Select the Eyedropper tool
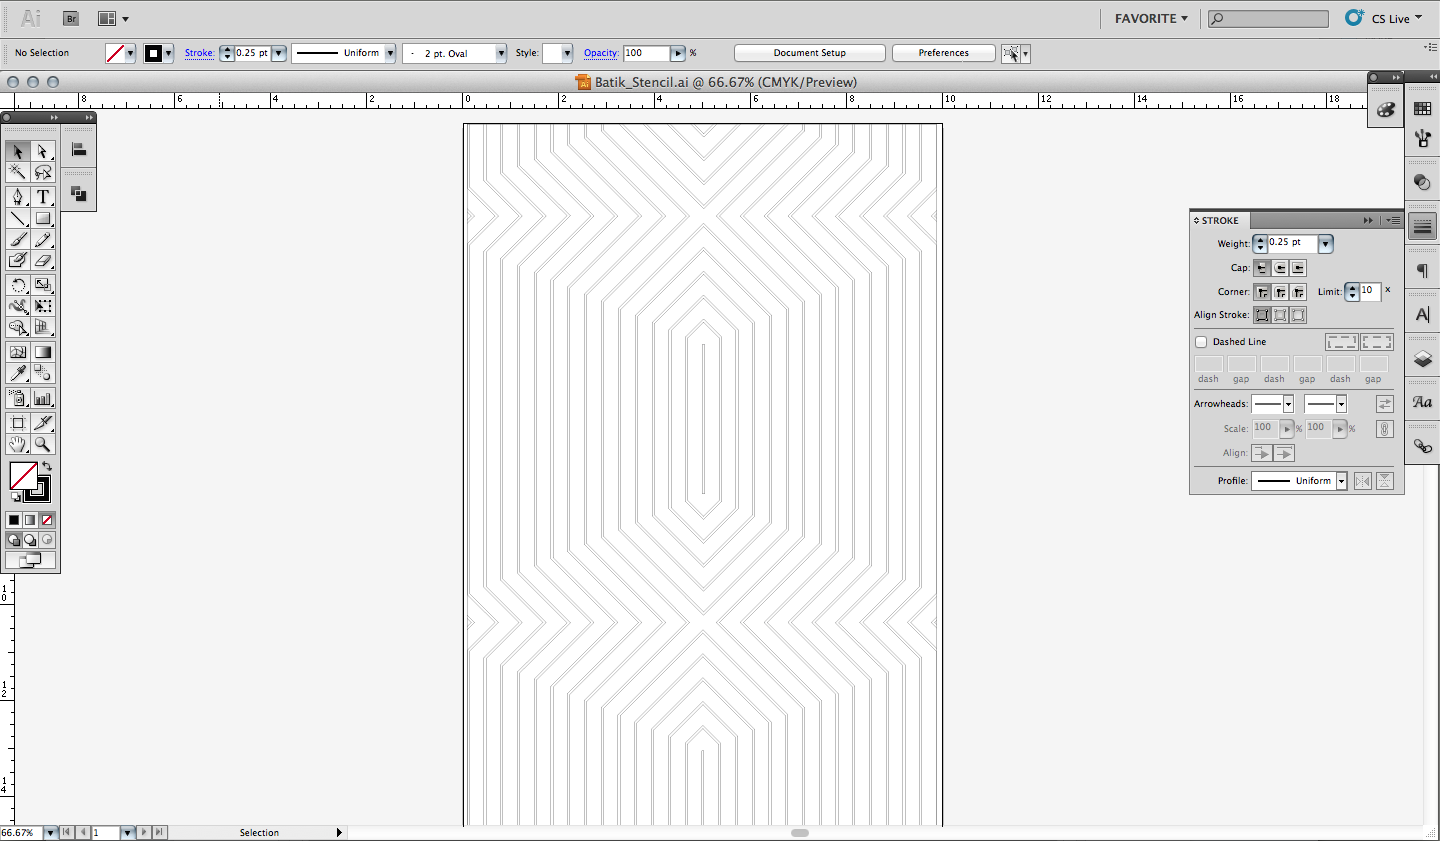The image size is (1440, 841). (x=17, y=373)
